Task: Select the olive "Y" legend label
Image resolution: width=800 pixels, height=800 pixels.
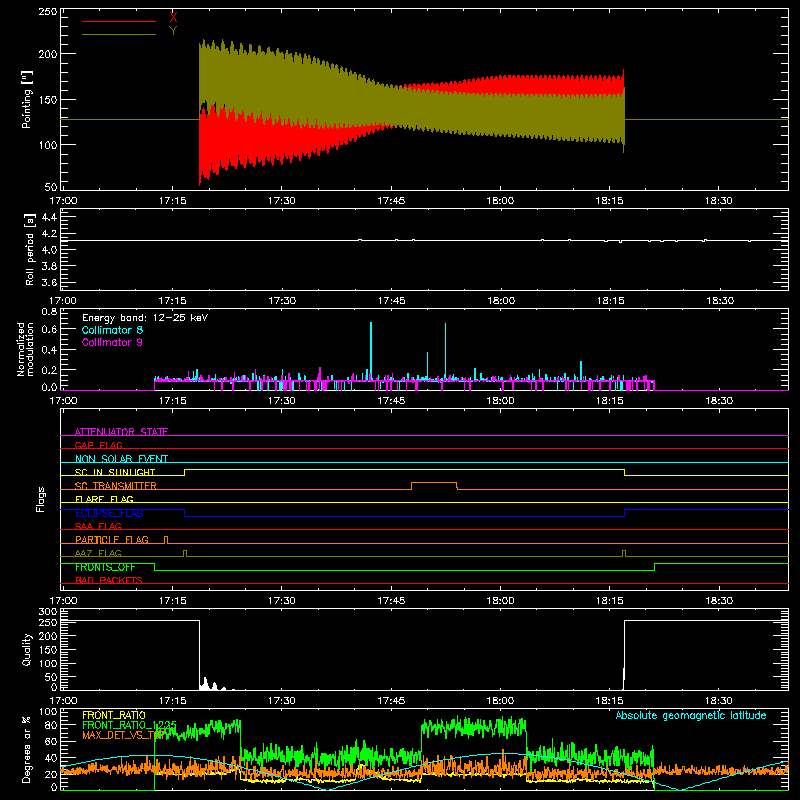Action: pos(173,31)
